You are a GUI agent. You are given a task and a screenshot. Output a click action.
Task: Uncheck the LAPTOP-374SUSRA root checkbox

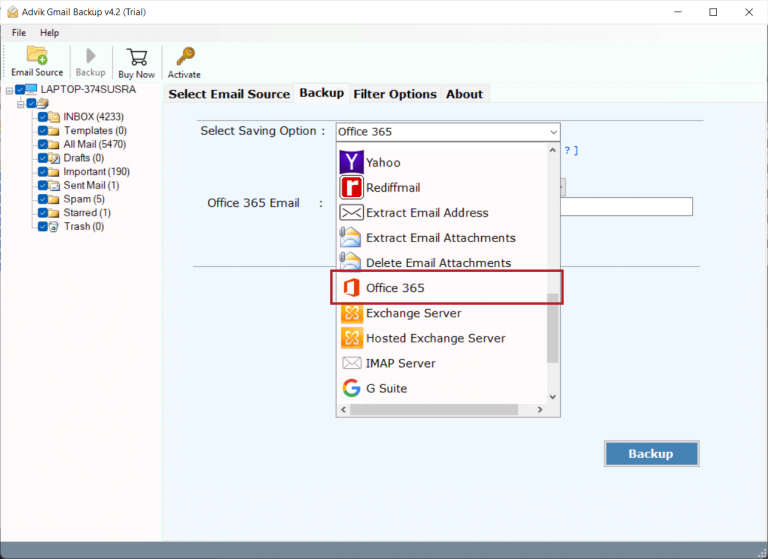(20, 89)
